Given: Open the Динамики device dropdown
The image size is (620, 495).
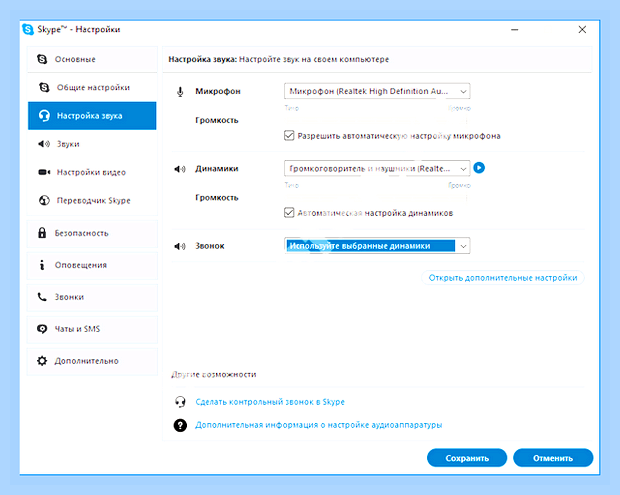Looking at the screenshot, I should coord(377,168).
